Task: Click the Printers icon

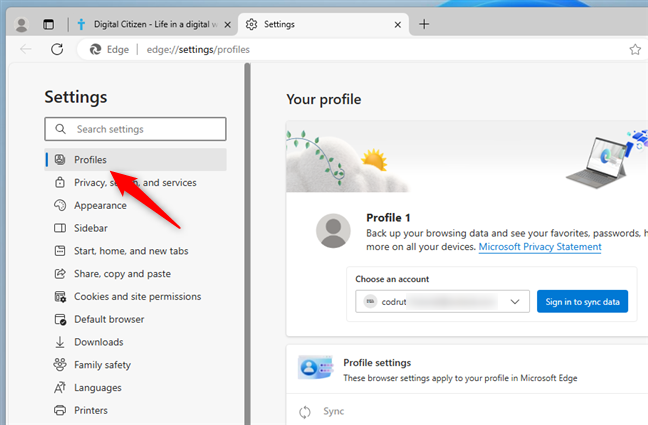Action: (x=60, y=410)
